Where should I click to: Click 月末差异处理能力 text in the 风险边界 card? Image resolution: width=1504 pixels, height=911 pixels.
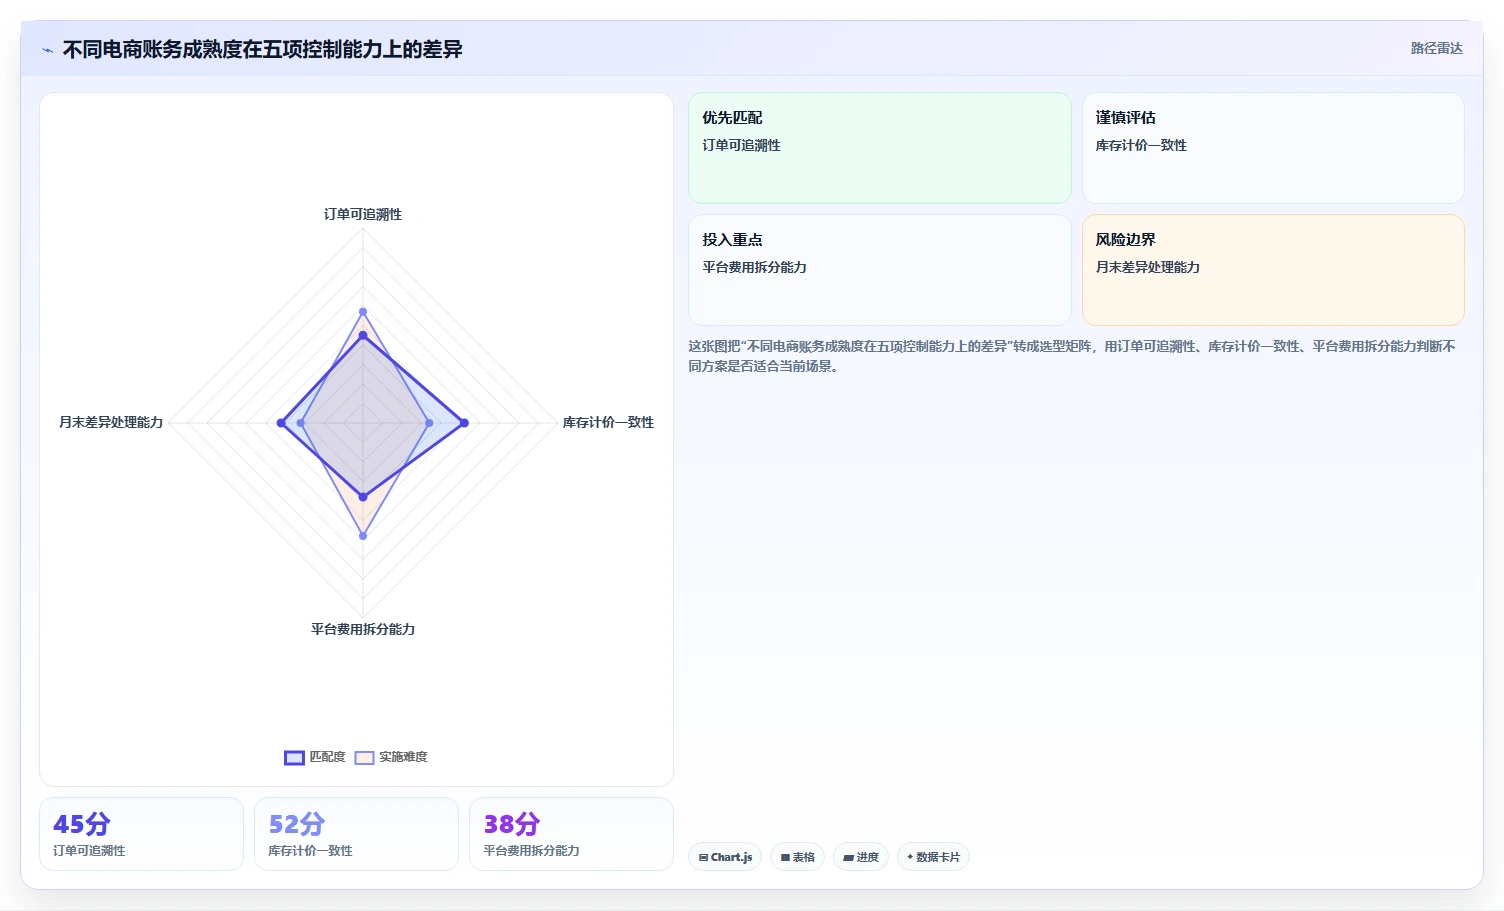(x=1147, y=267)
